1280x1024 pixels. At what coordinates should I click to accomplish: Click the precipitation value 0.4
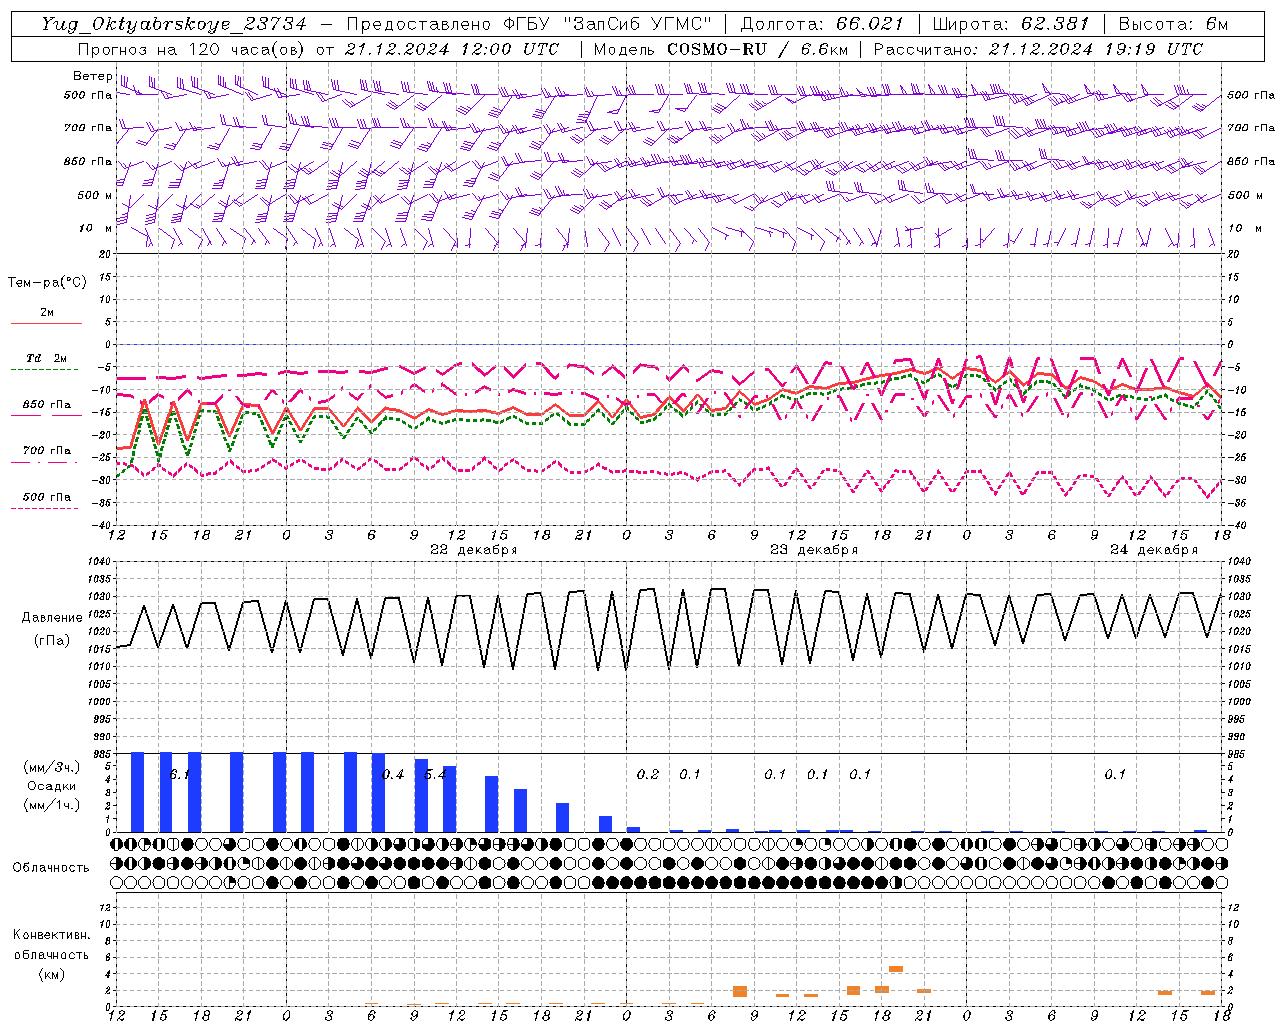pyautogui.click(x=393, y=774)
